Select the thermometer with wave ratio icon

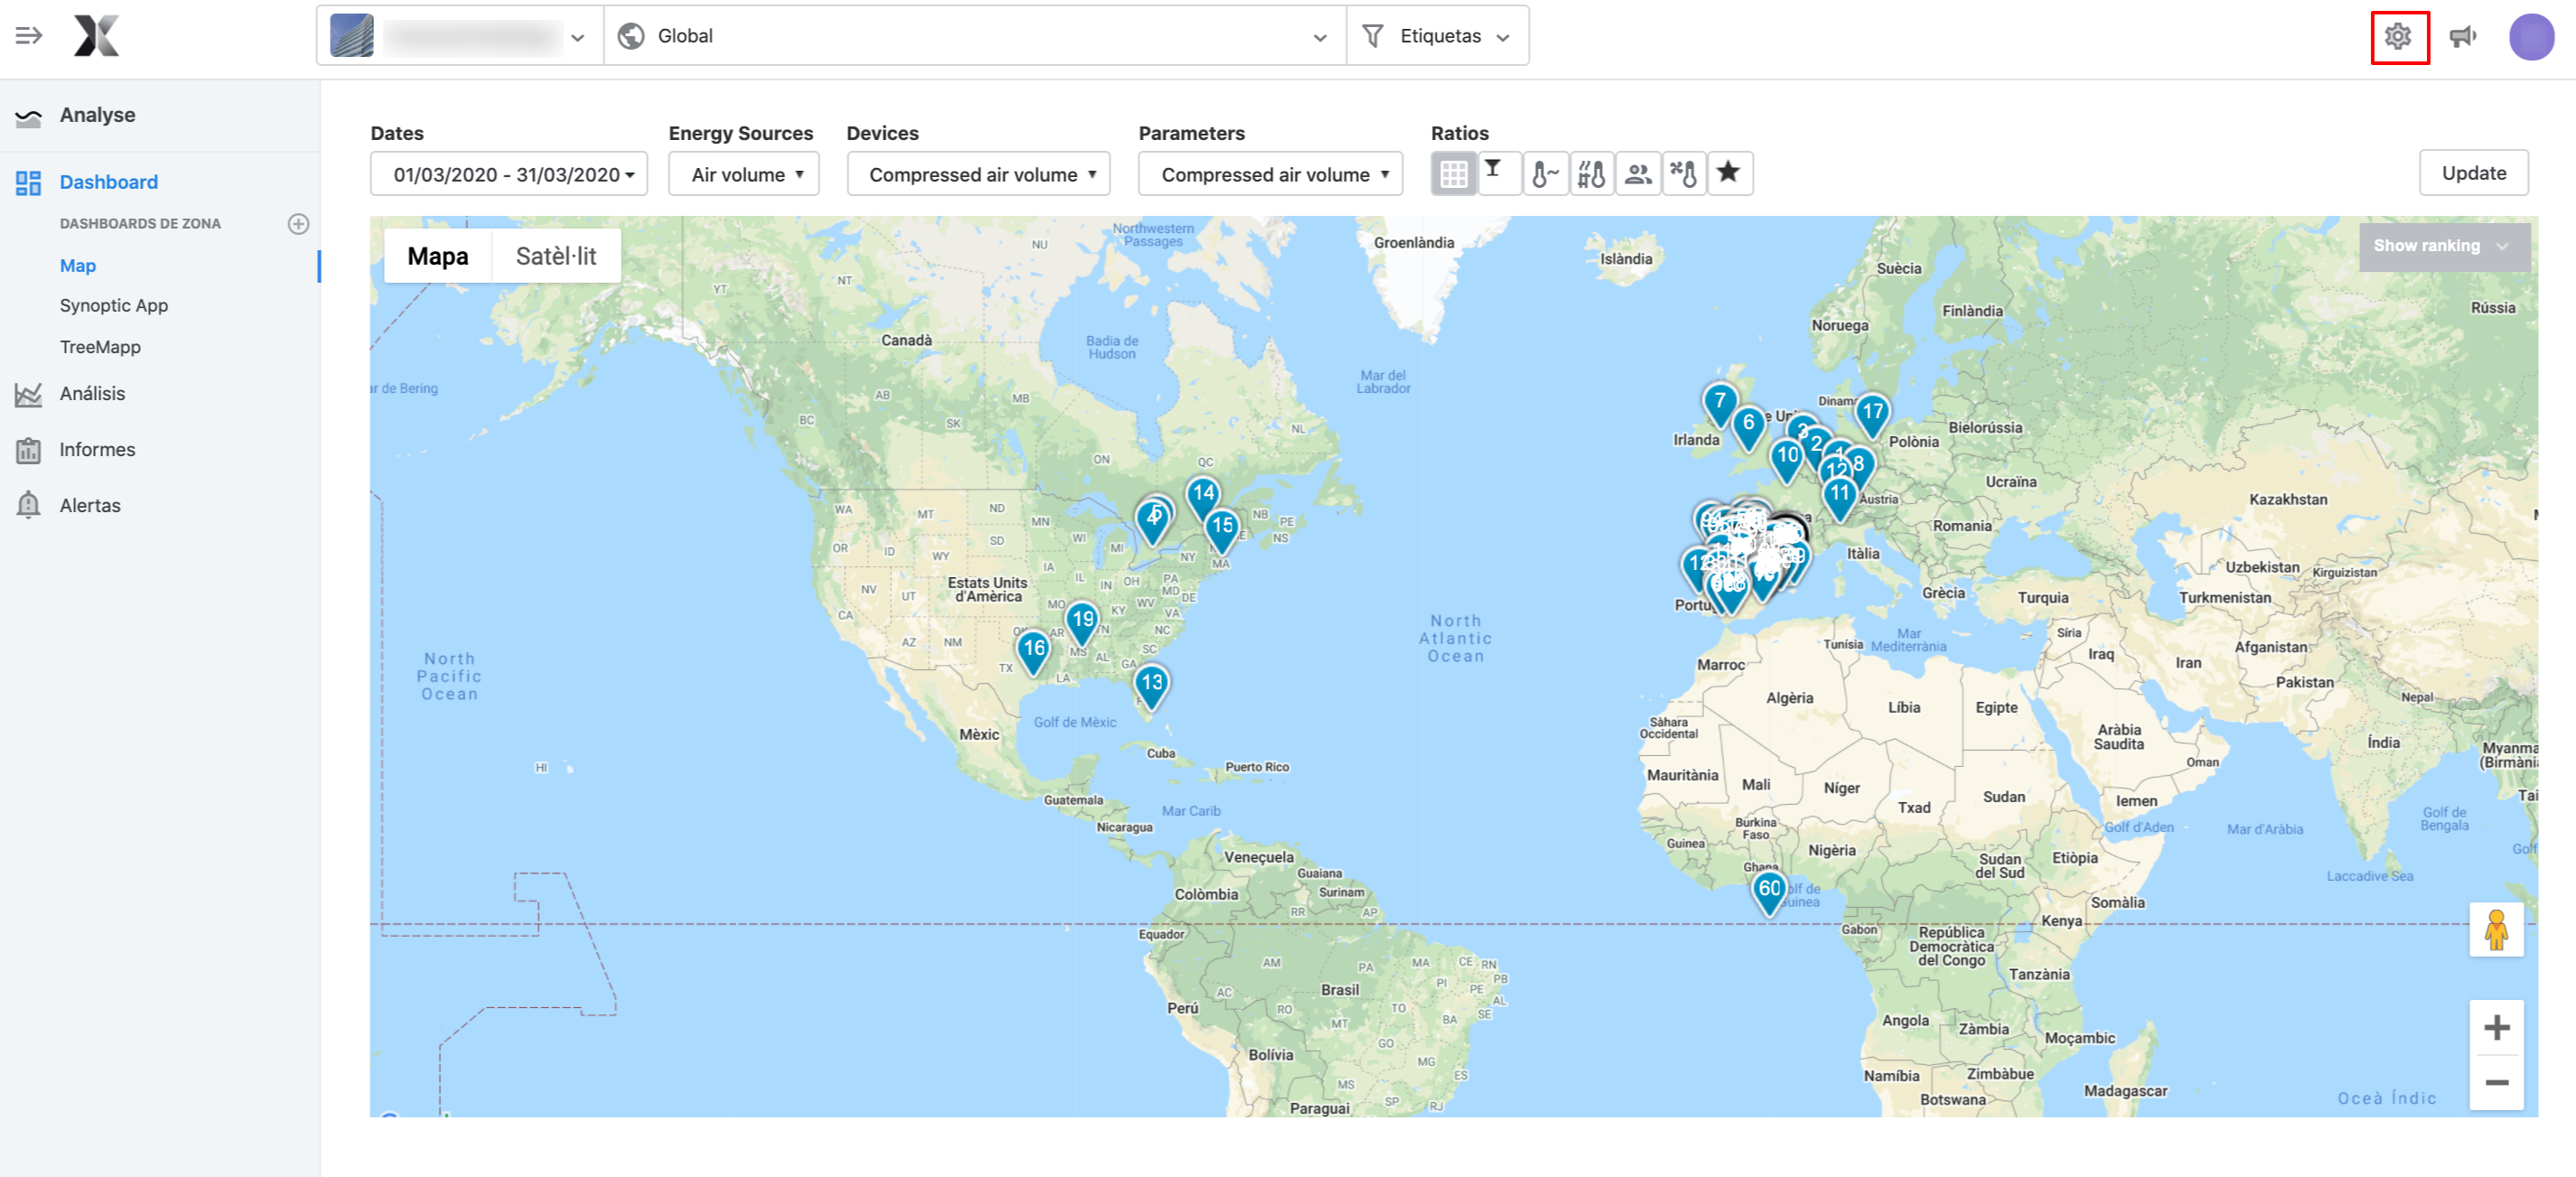(1545, 174)
